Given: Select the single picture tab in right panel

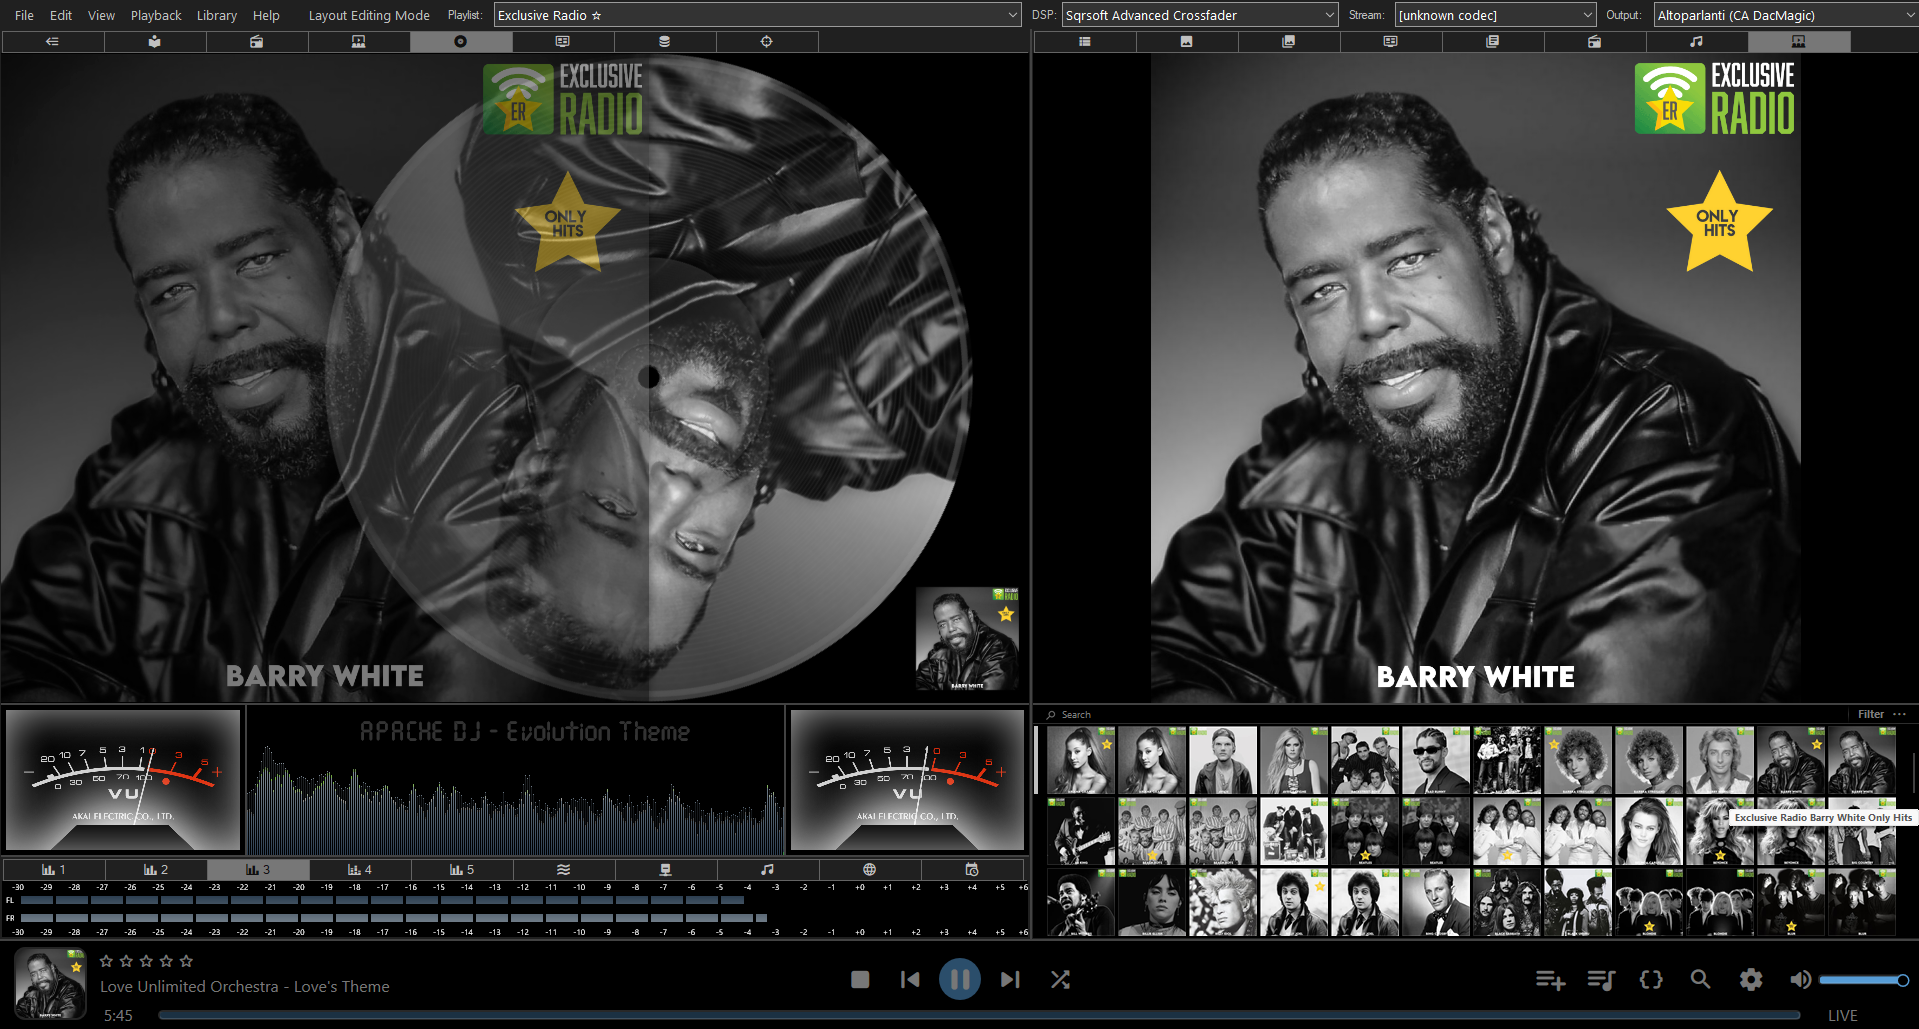Looking at the screenshot, I should (1187, 41).
